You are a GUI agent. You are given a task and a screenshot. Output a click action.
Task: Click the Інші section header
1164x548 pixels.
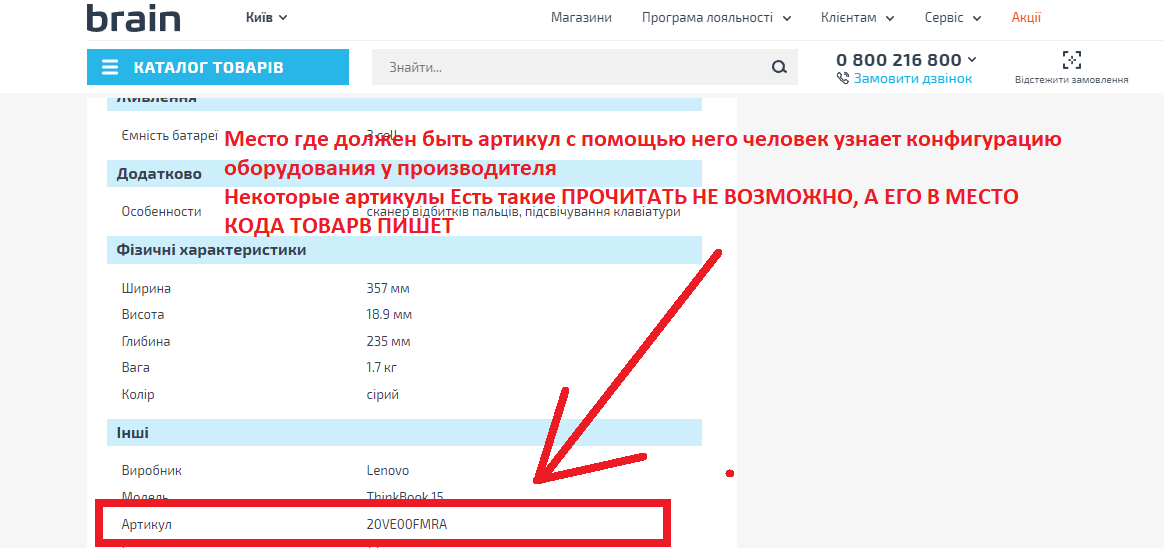[405, 432]
